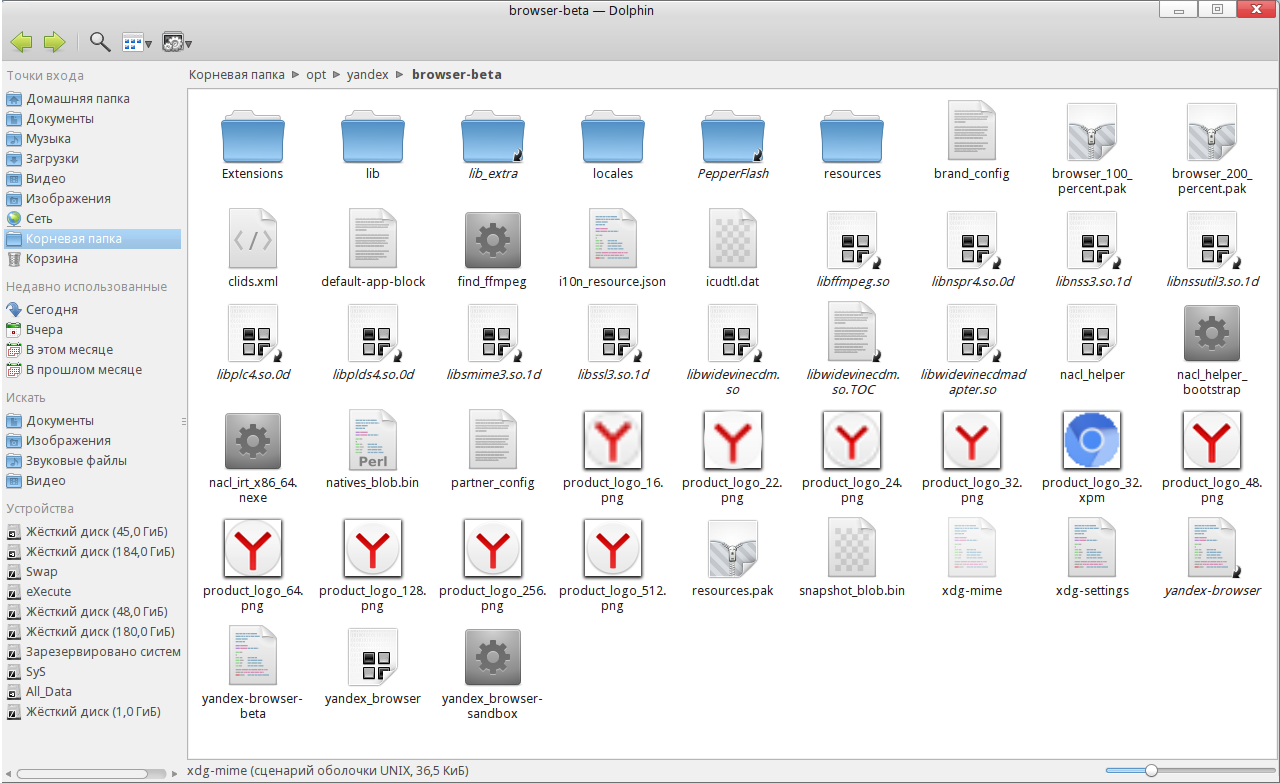Select the snapshot_blob.bin file

[x=852, y=558]
